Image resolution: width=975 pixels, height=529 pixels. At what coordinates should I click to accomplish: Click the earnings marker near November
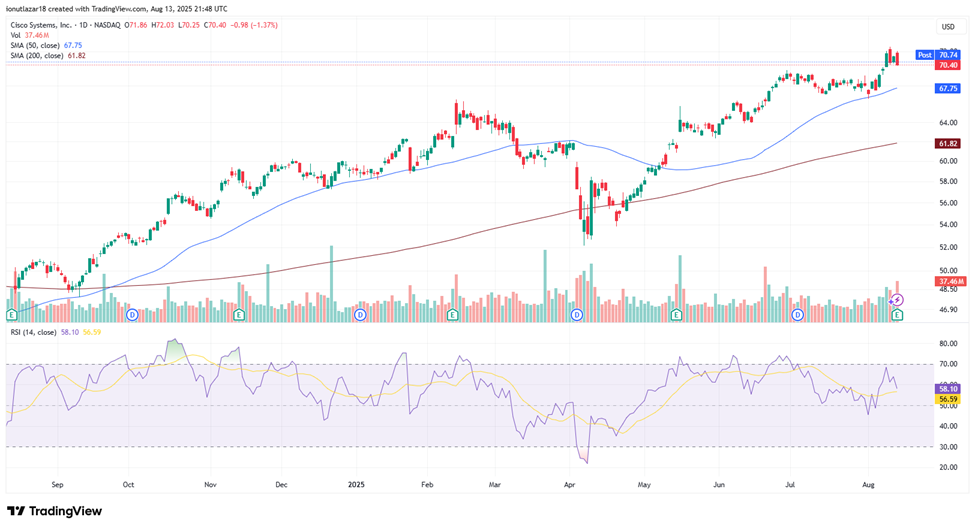click(238, 315)
